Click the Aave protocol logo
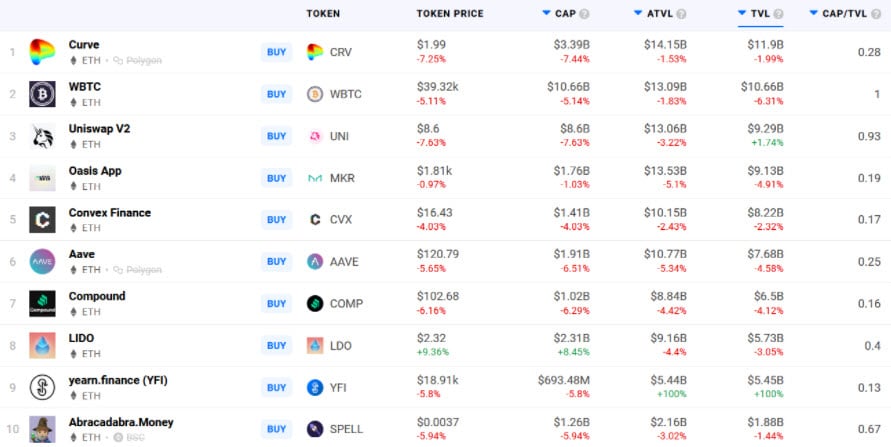This screenshot has width=891, height=447. point(42,262)
